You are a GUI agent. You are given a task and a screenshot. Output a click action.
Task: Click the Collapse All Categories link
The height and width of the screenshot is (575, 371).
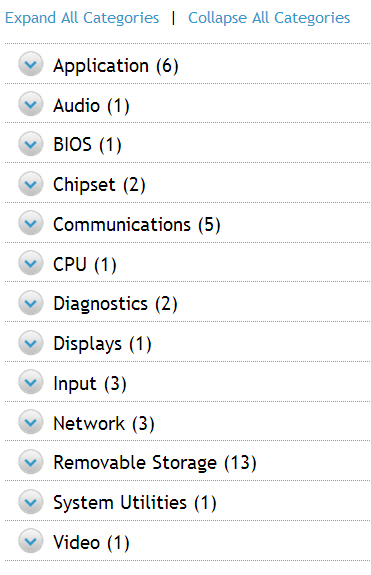(x=269, y=18)
